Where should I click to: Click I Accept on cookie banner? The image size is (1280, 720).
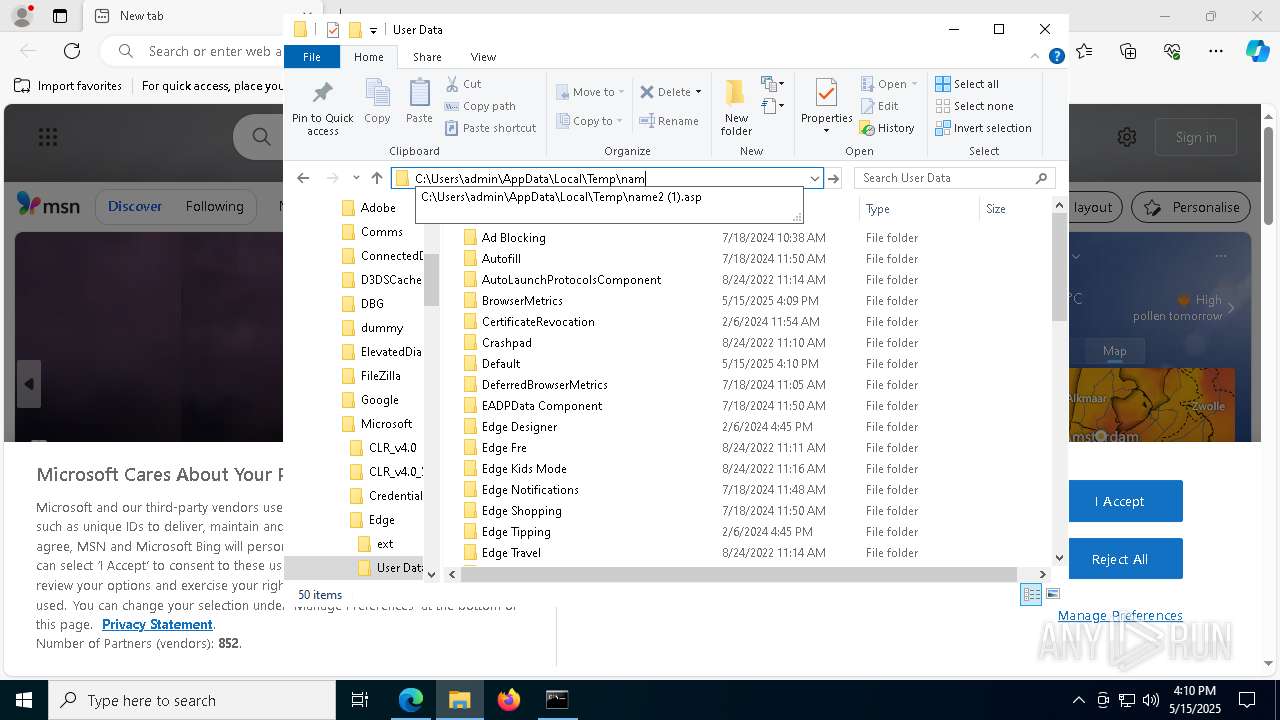[1119, 501]
